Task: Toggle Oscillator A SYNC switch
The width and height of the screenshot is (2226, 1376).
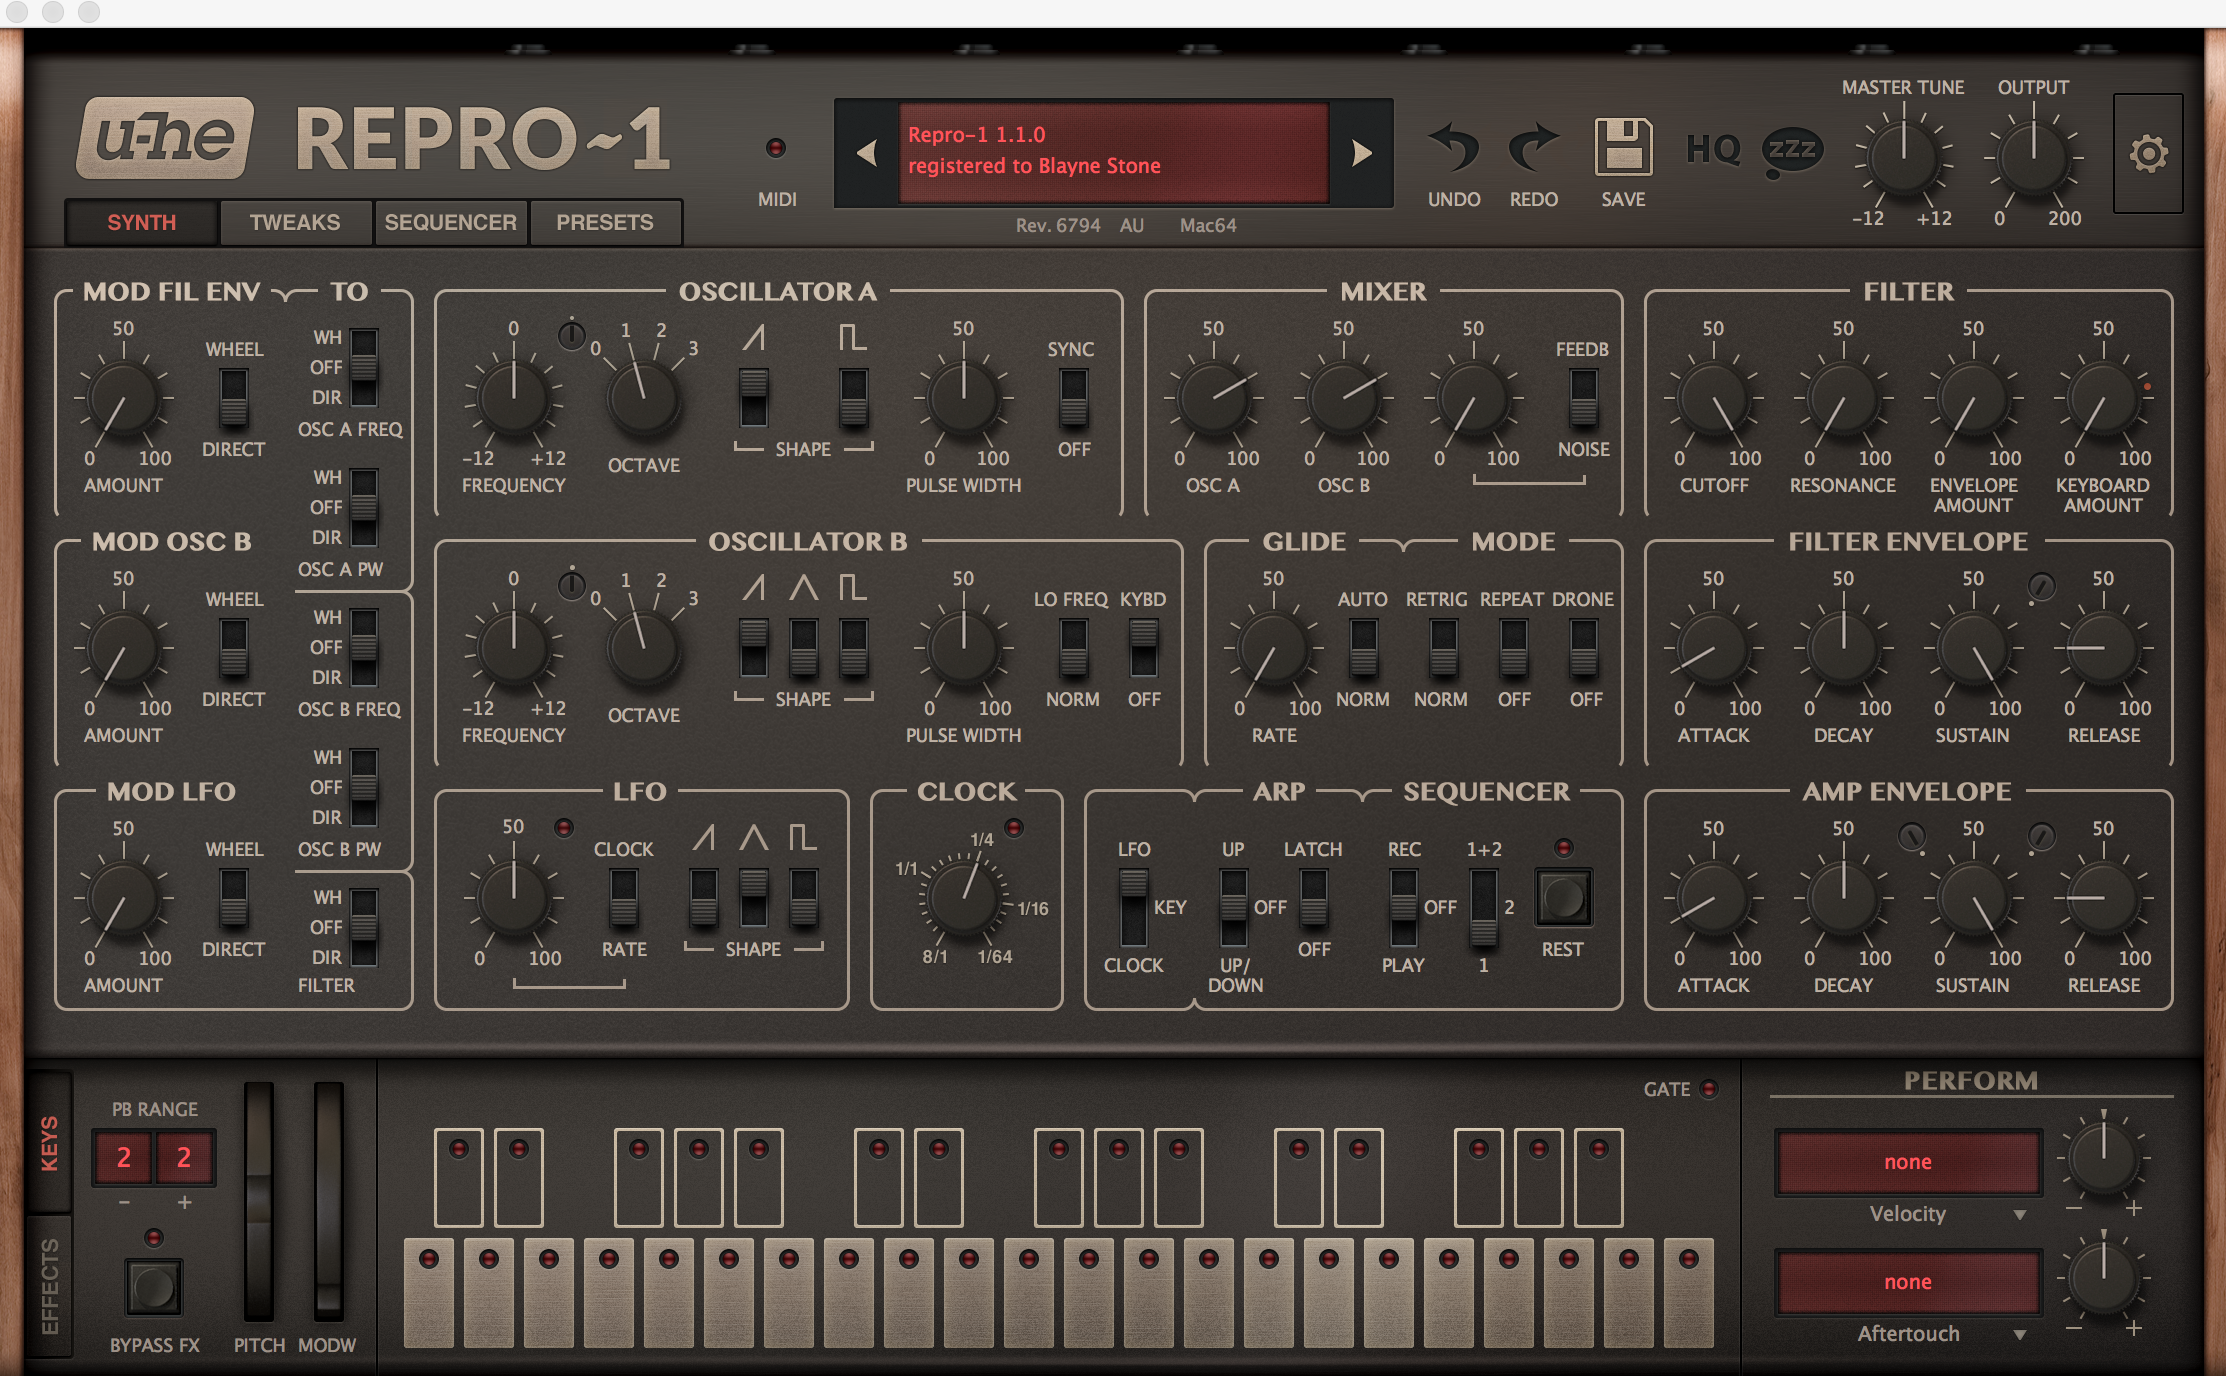Action: (1073, 397)
